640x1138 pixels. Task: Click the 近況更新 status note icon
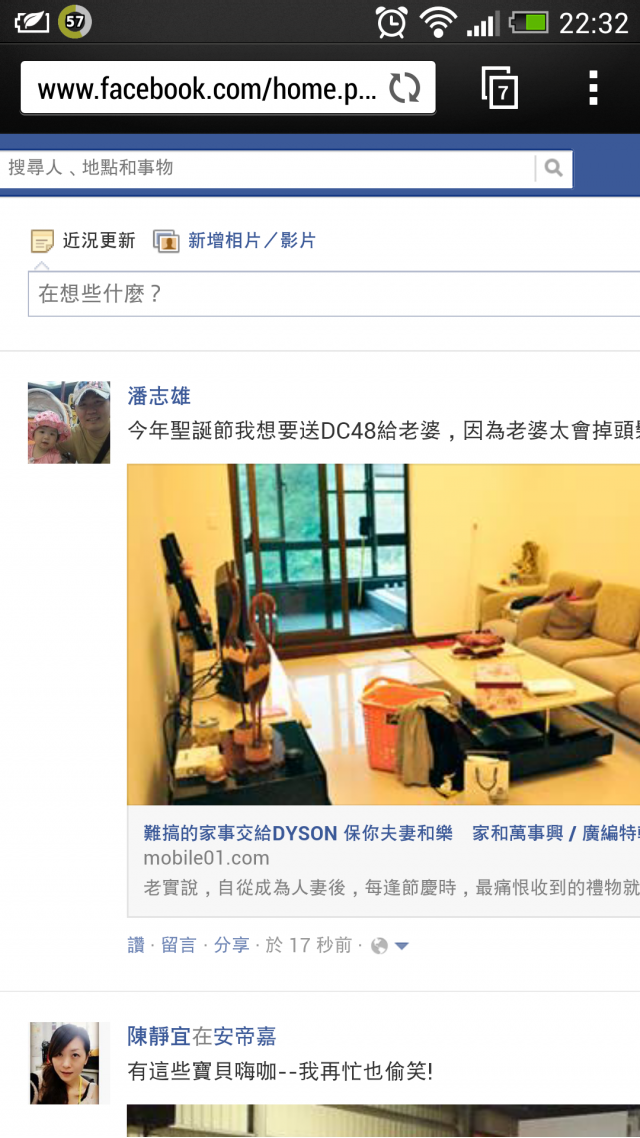(42, 241)
